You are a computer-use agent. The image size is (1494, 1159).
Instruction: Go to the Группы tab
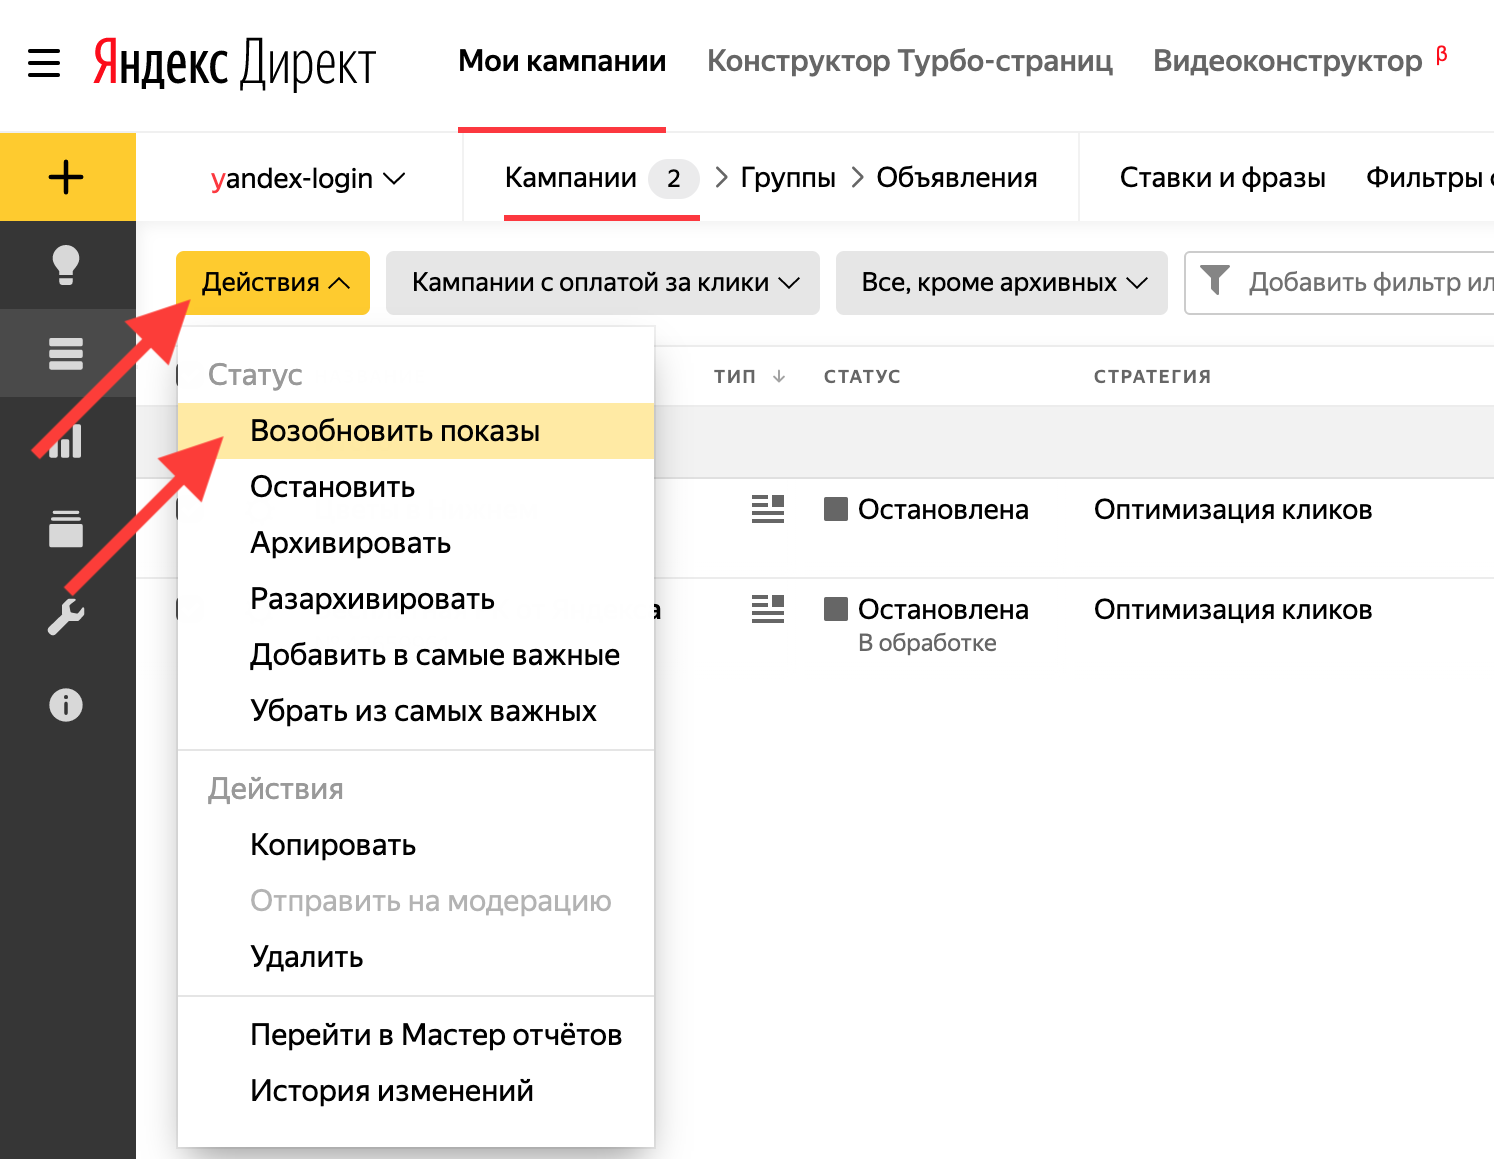point(788,178)
